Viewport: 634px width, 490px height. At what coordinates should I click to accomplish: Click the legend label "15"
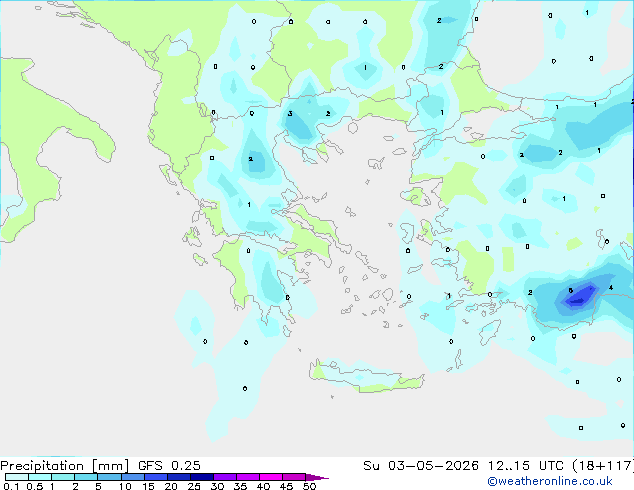(148, 486)
